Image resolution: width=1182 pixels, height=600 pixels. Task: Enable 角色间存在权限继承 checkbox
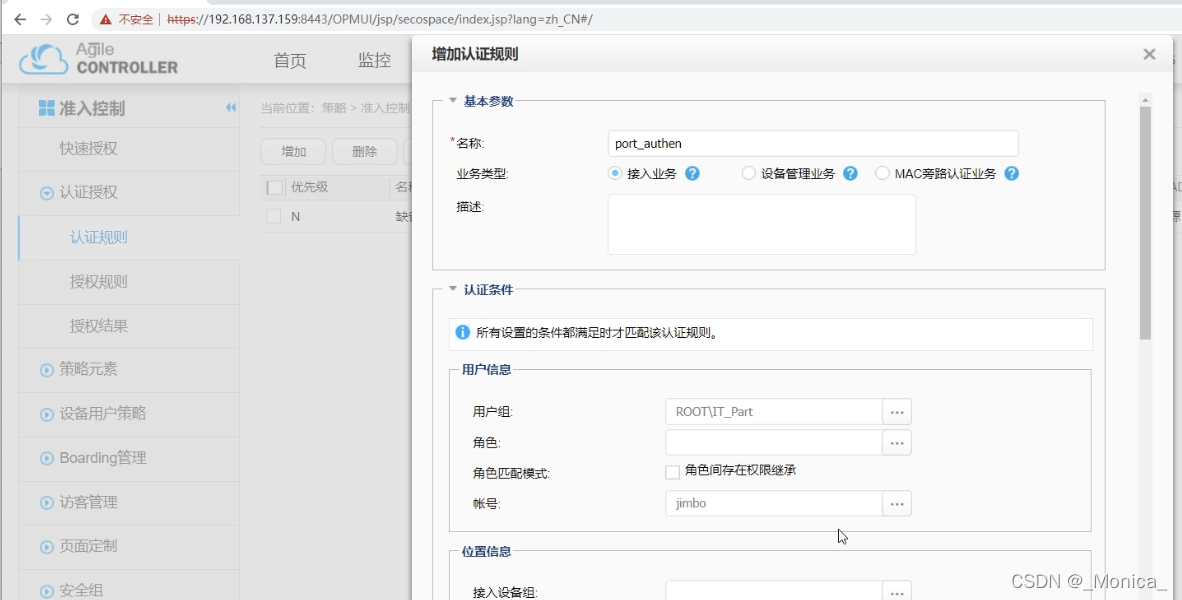point(672,472)
